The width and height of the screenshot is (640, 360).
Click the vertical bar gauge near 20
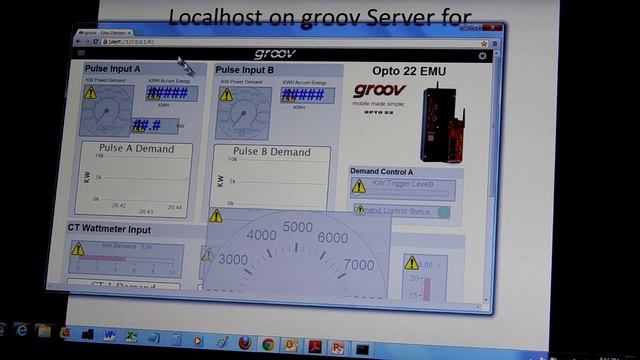coord(427,290)
